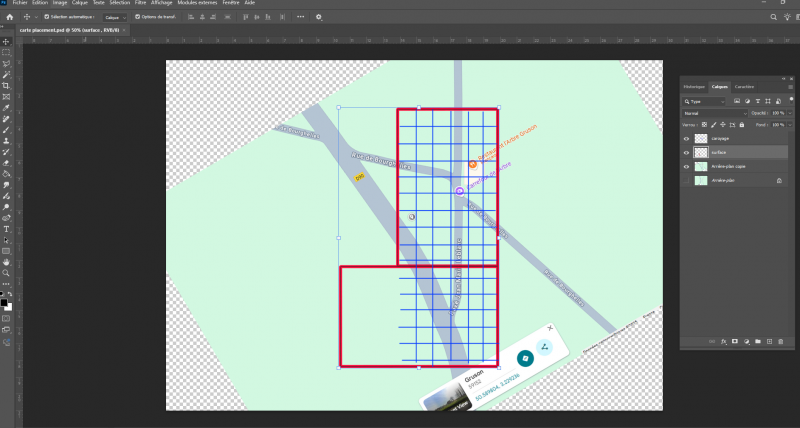Toggle visibility of the surface layer
The image size is (800, 428).
click(x=686, y=152)
